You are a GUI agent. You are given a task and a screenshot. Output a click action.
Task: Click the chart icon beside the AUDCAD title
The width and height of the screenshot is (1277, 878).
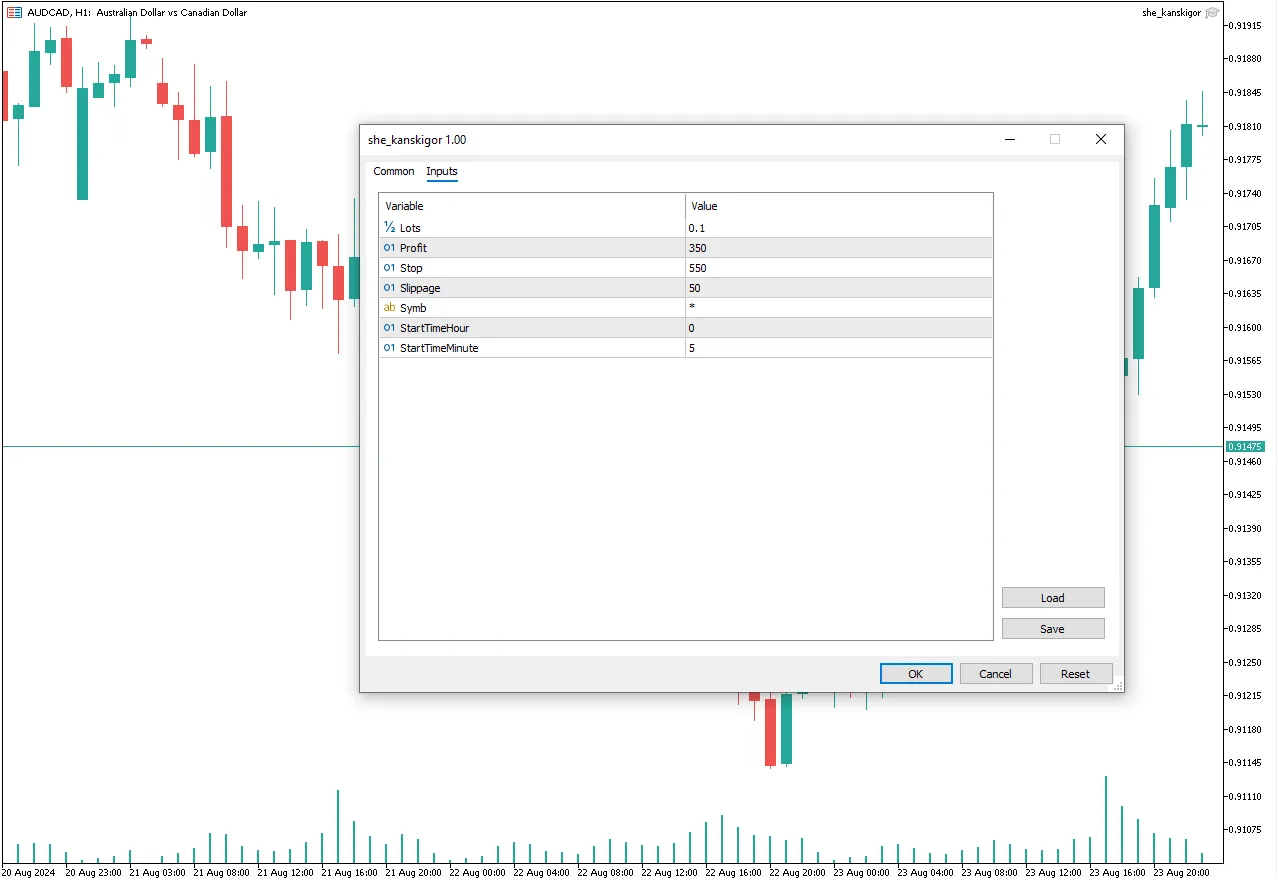pyautogui.click(x=14, y=13)
